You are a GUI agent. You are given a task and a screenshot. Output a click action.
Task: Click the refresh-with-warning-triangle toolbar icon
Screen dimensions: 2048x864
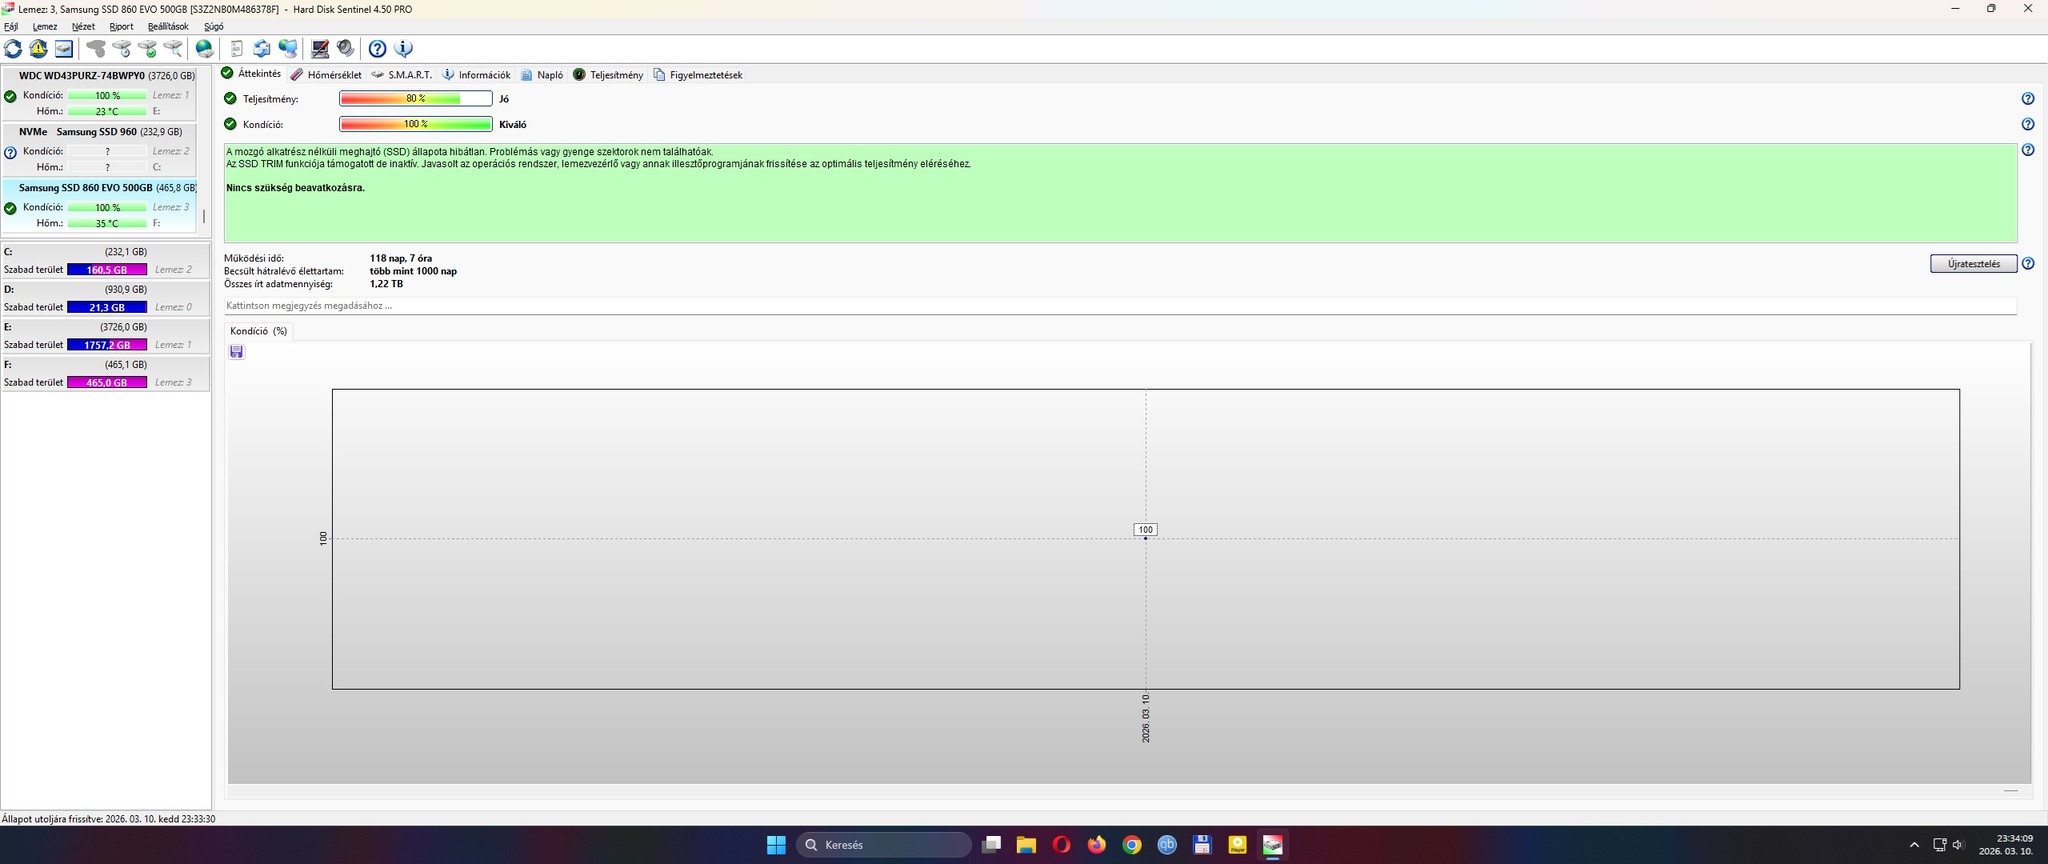(x=38, y=48)
